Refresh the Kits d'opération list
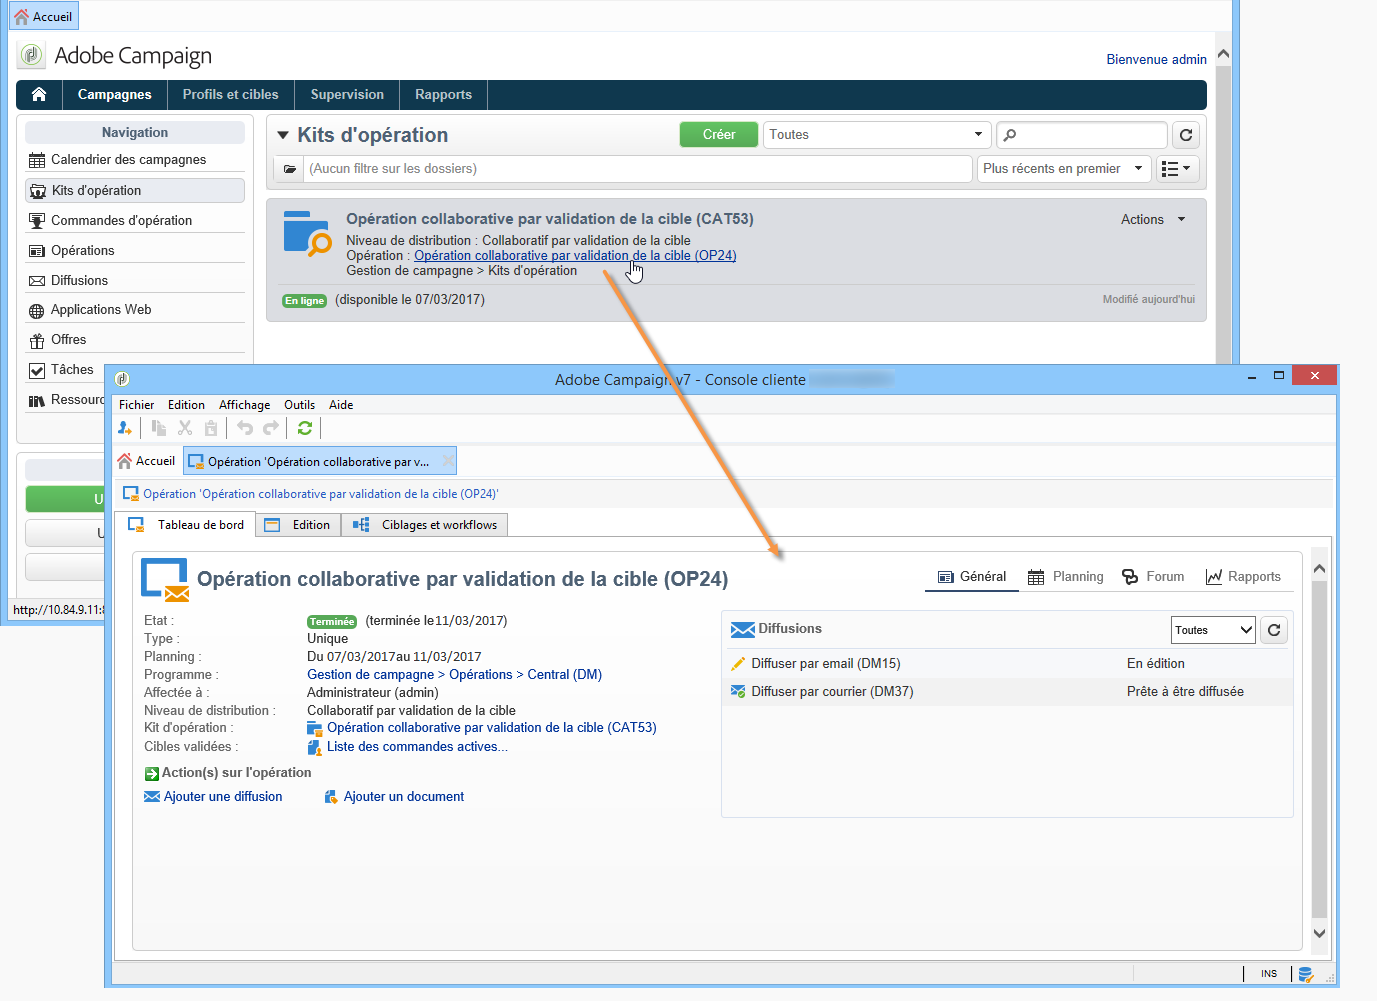The width and height of the screenshot is (1377, 1001). (1186, 135)
